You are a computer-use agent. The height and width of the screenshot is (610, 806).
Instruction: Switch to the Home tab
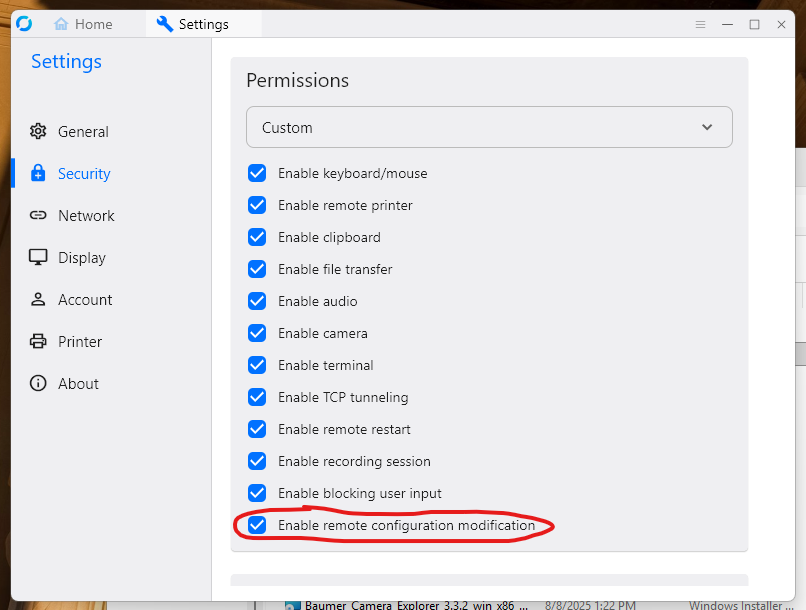click(x=86, y=23)
